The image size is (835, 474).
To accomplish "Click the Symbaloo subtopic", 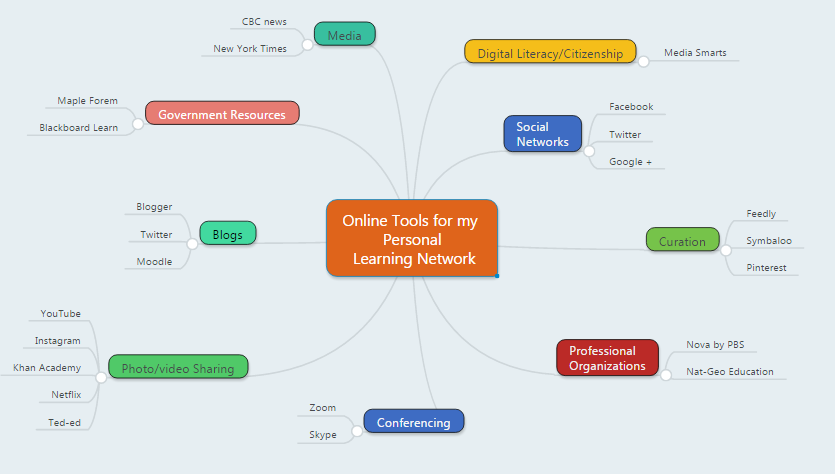I will pyautogui.click(x=769, y=241).
